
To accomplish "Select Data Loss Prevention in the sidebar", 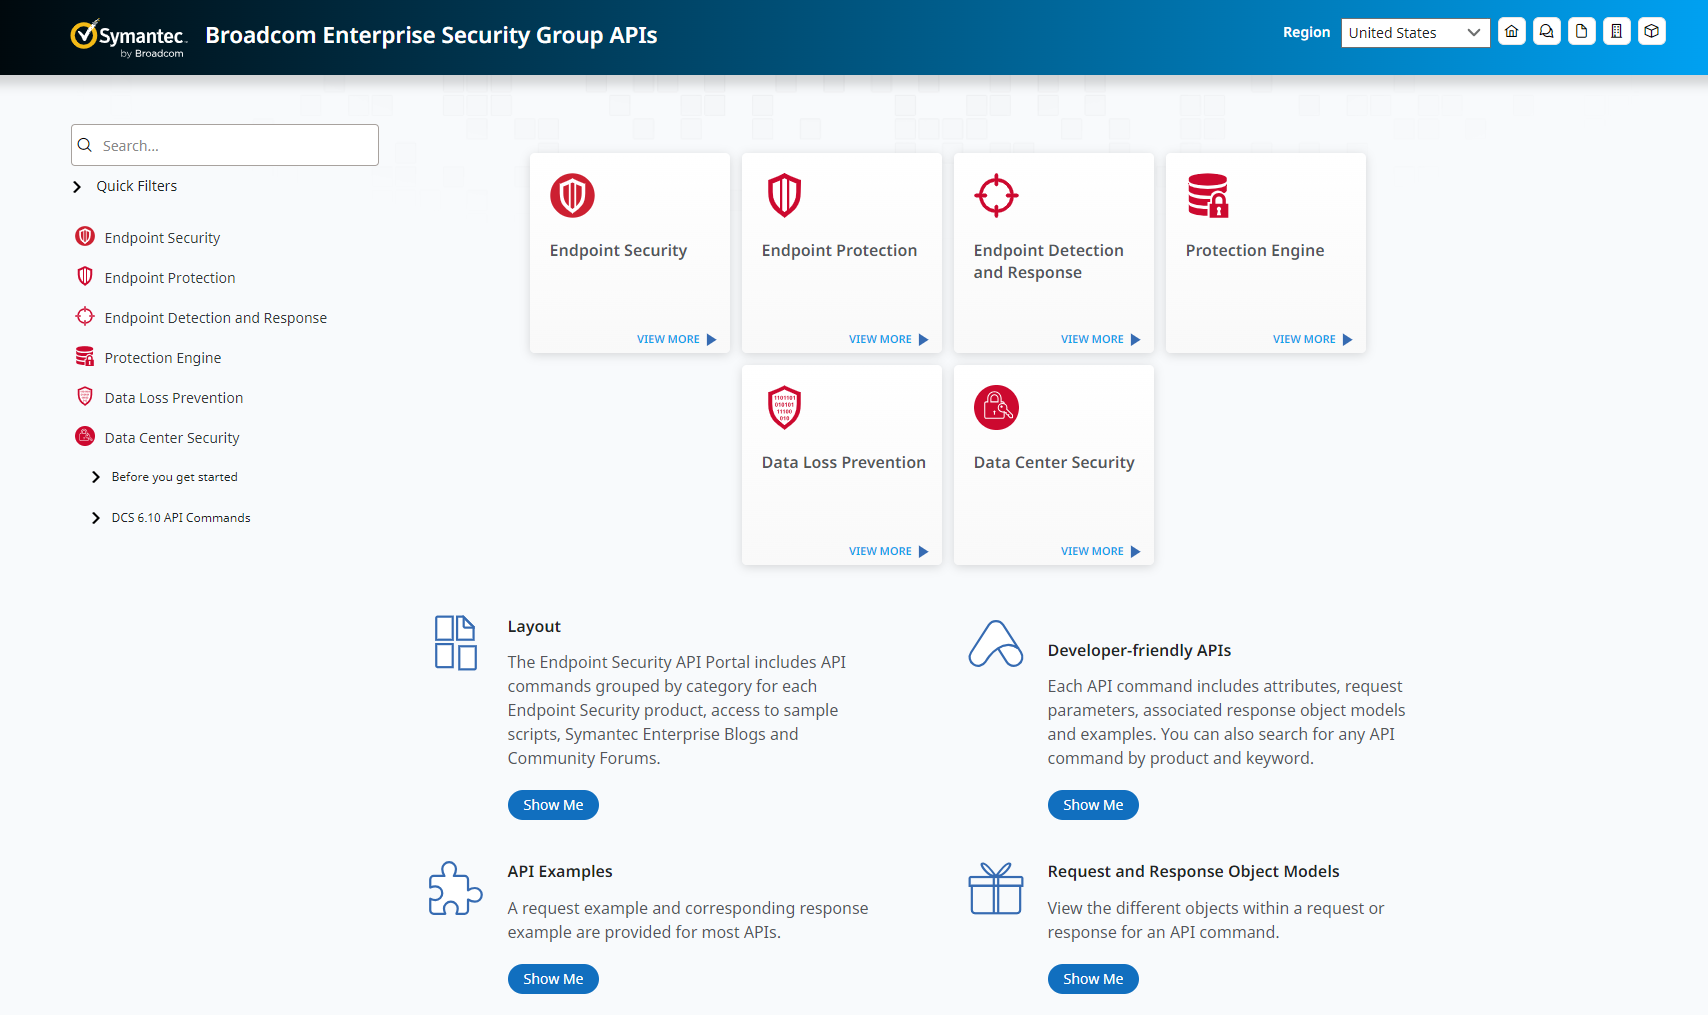I will tap(174, 398).
